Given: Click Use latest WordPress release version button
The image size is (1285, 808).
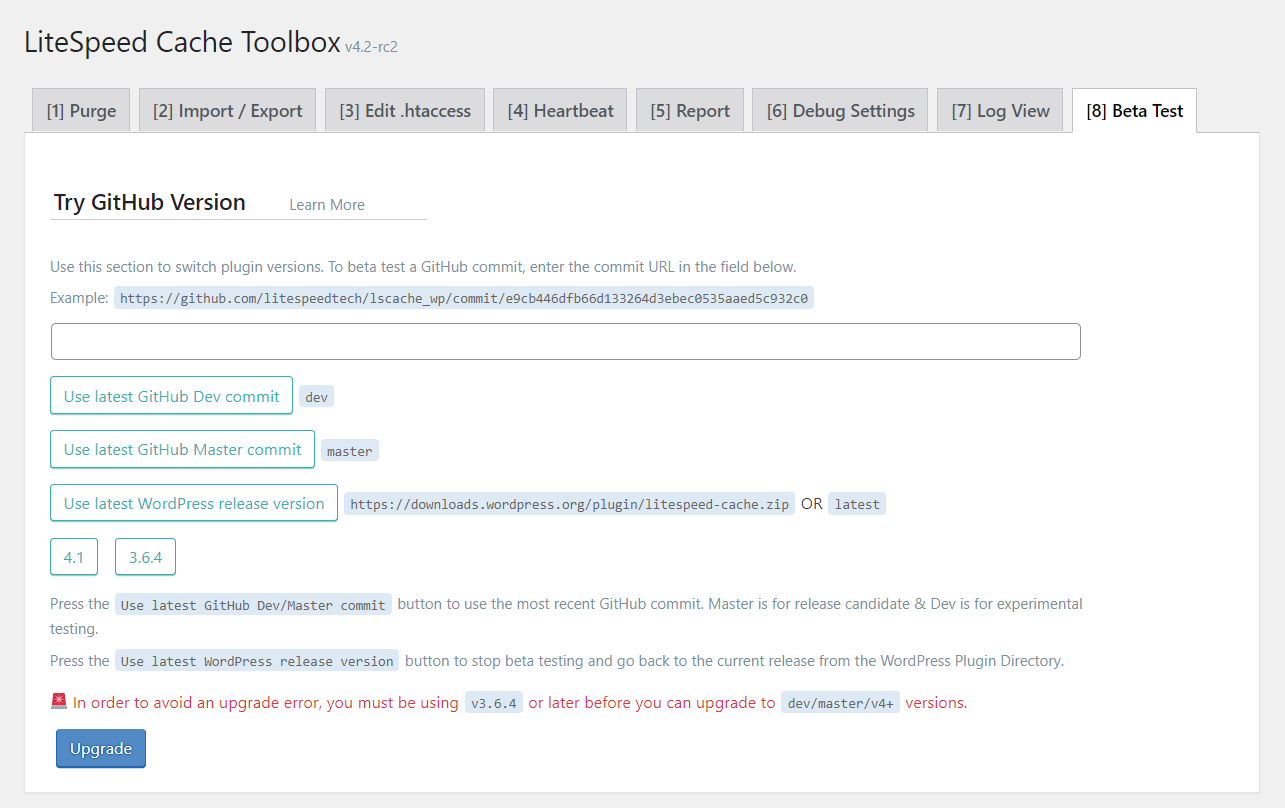Looking at the screenshot, I should tap(194, 503).
